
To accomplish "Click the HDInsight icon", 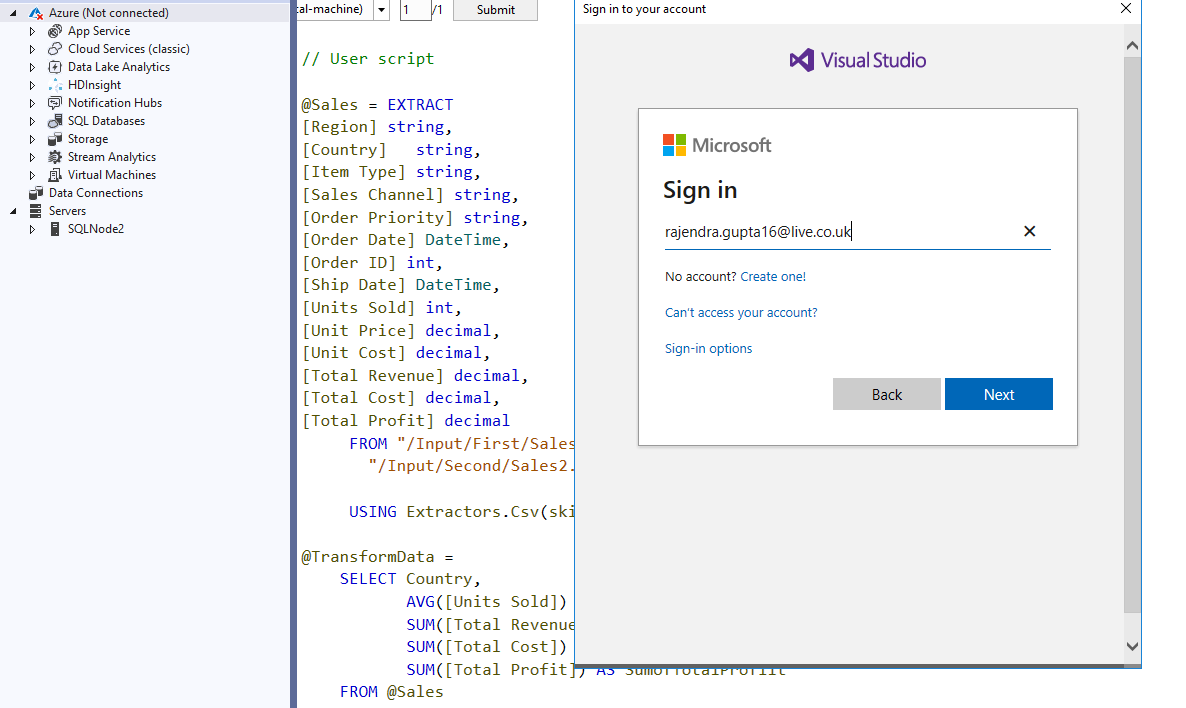I will (x=54, y=85).
